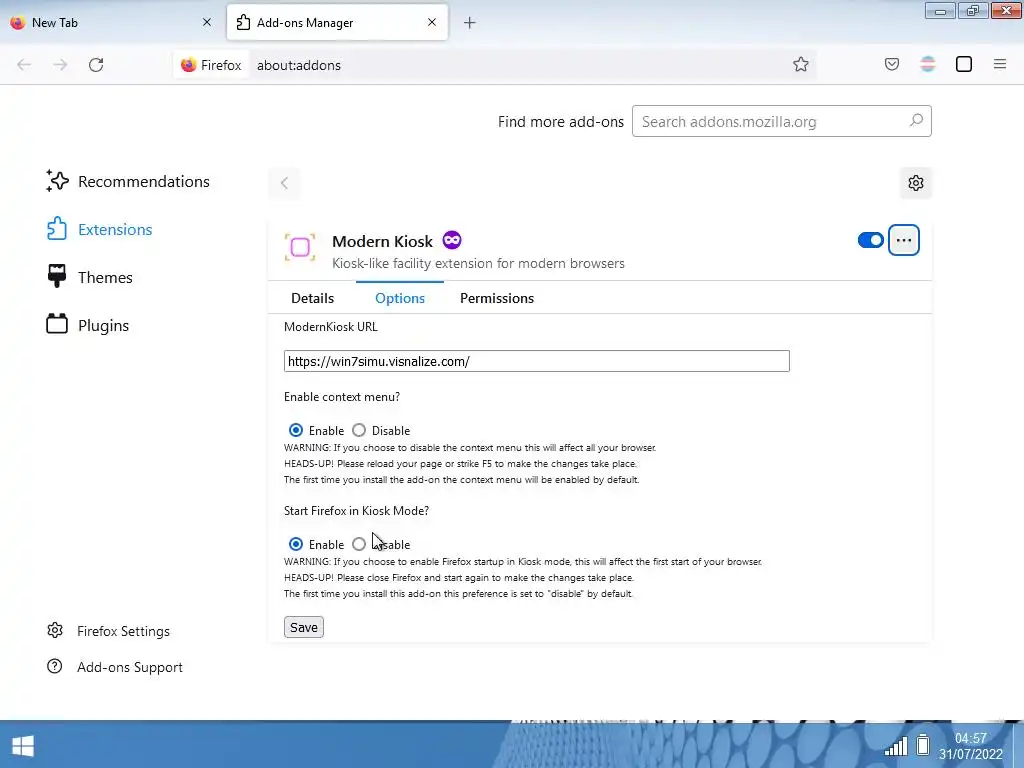The width and height of the screenshot is (1024, 768).
Task: Click the Themes paintbrush icon
Action: click(x=57, y=276)
